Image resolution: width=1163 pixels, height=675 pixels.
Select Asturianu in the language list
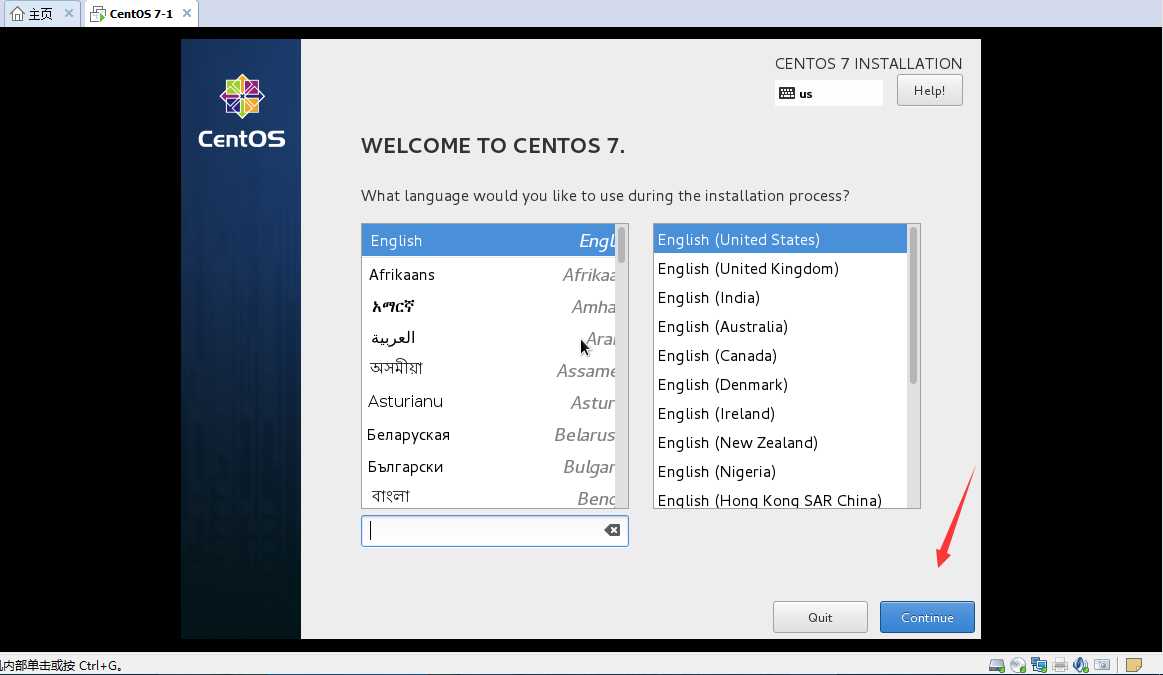click(x=489, y=402)
